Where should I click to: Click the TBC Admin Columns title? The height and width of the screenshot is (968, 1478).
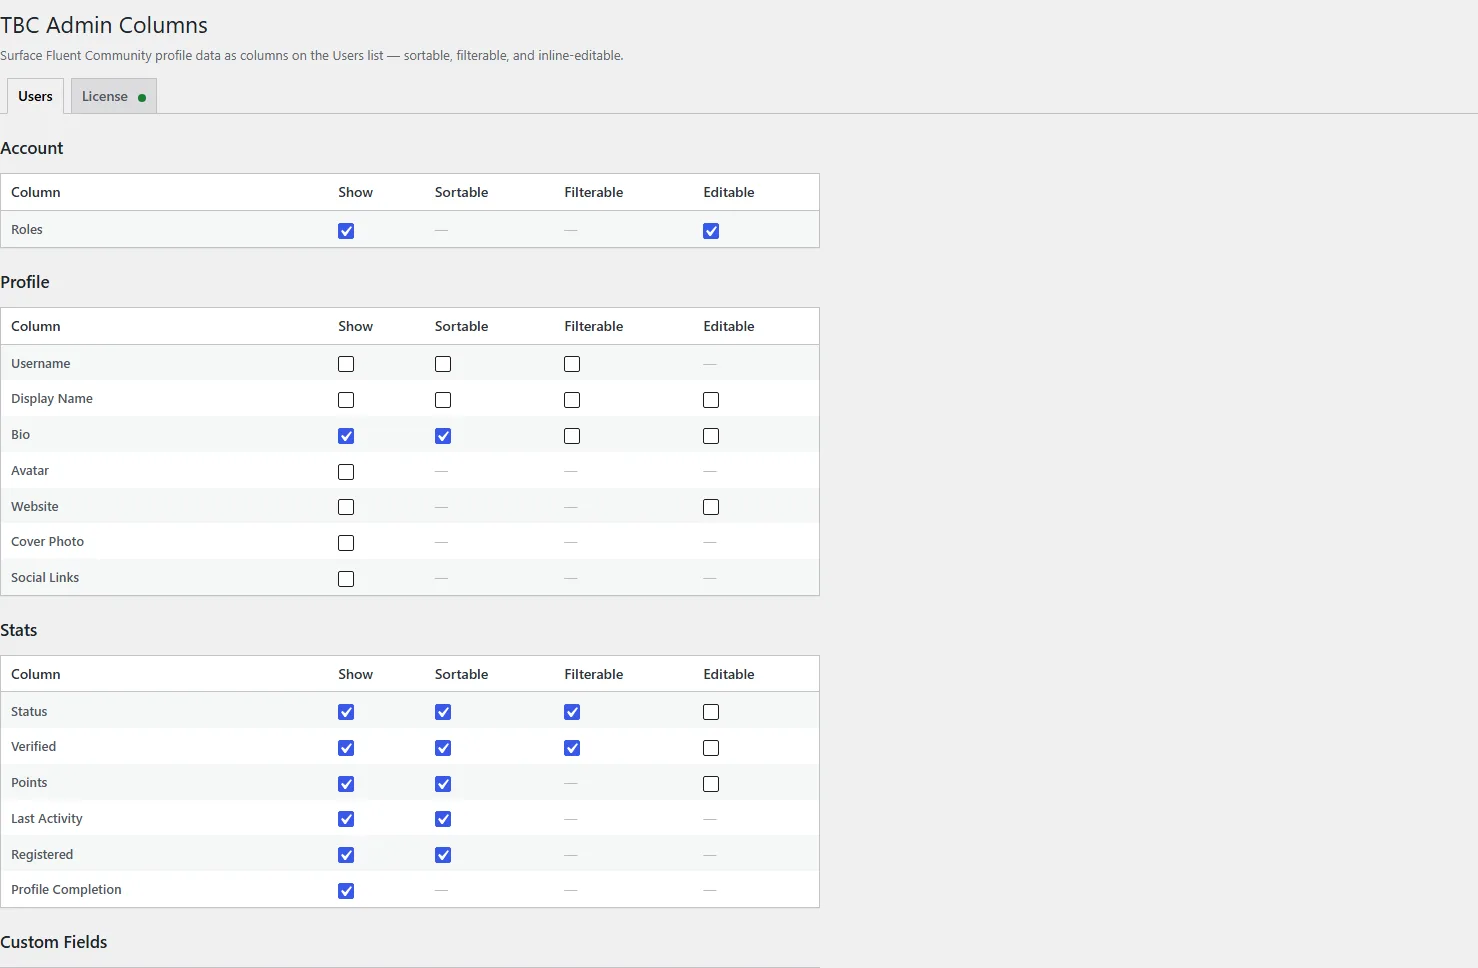(x=104, y=25)
